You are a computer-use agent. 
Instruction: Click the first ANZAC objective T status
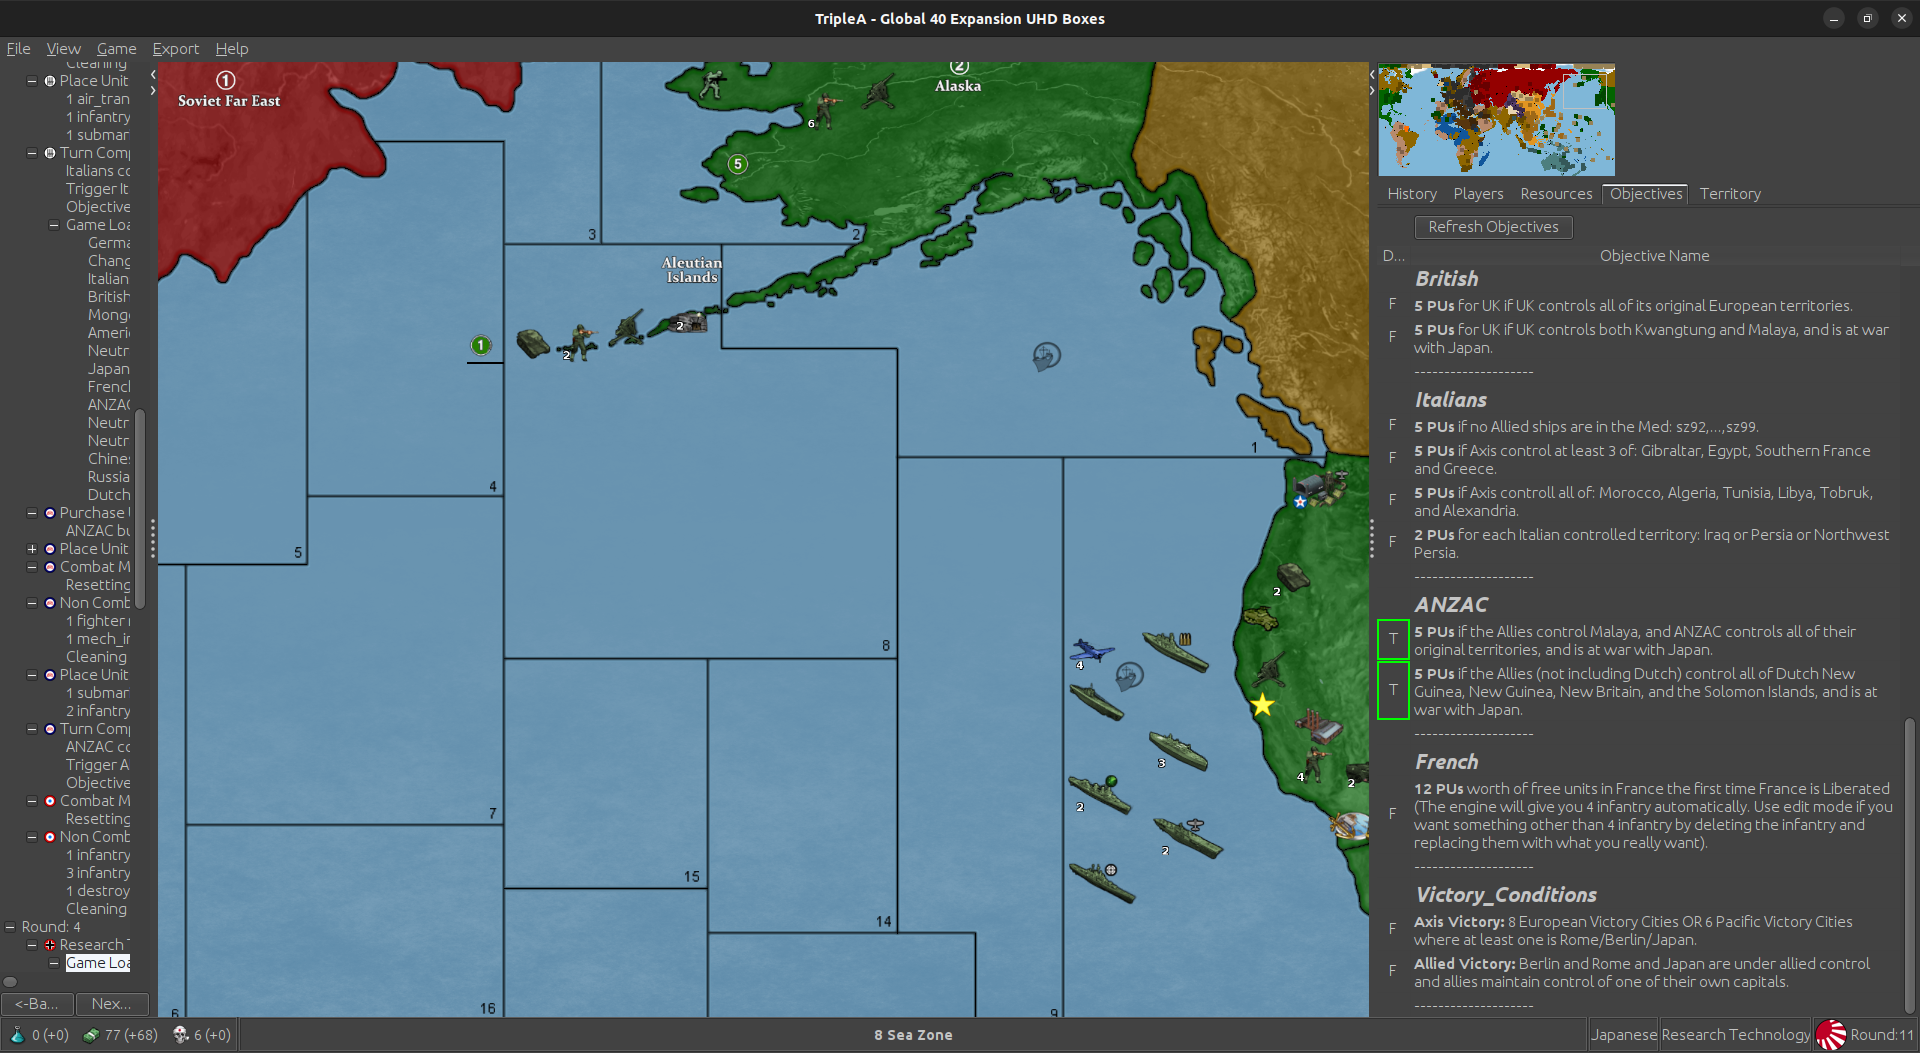tap(1393, 640)
